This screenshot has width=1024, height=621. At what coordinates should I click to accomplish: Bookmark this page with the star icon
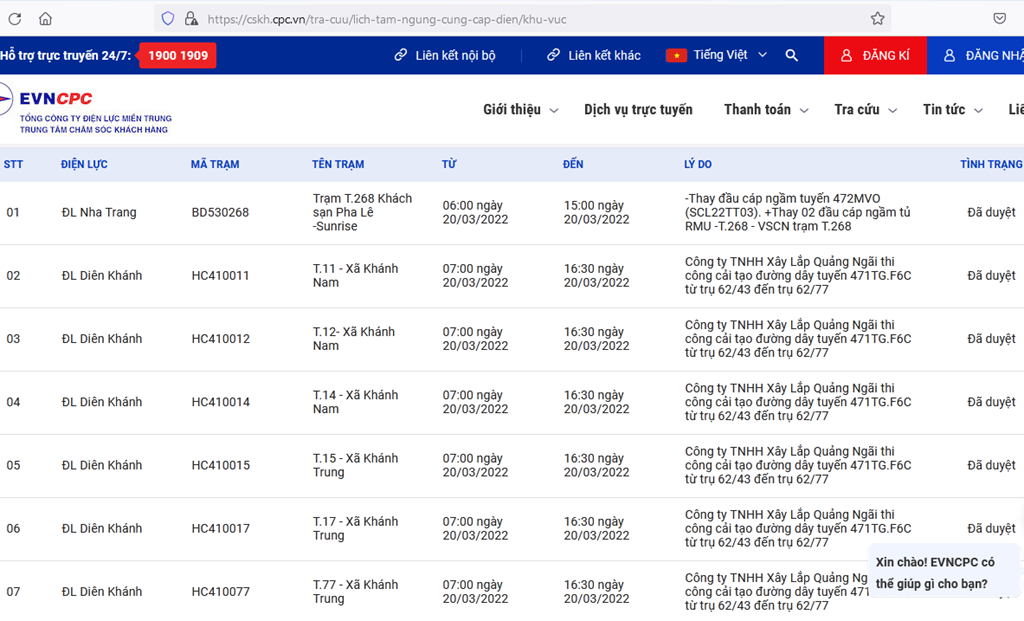click(877, 18)
